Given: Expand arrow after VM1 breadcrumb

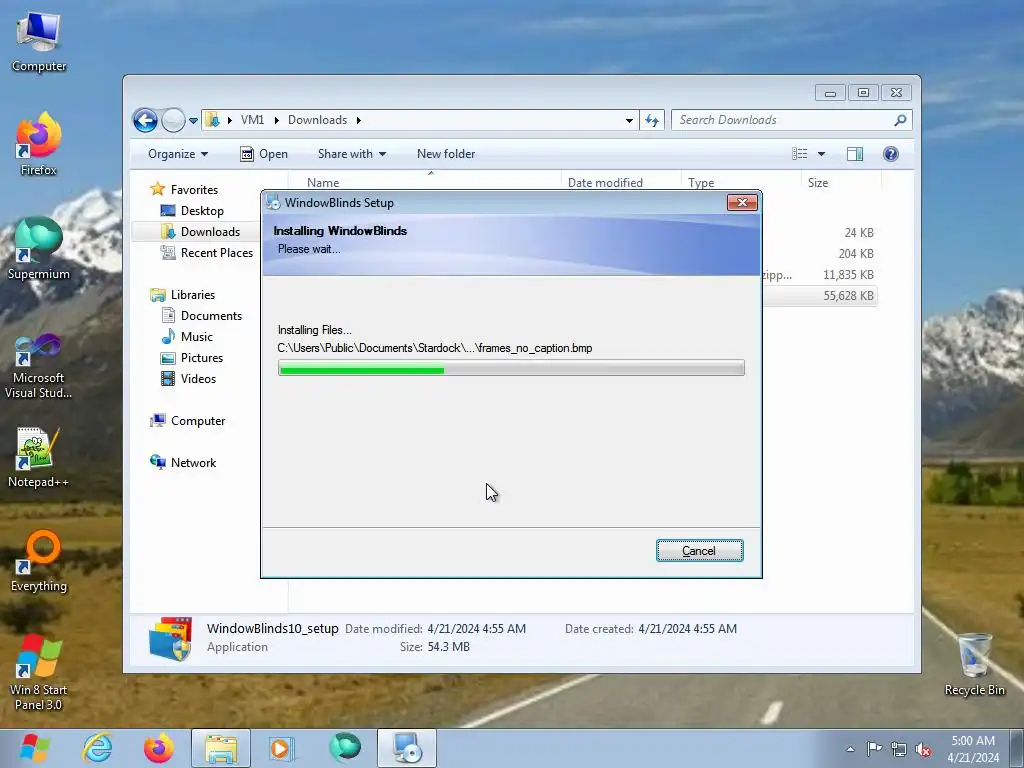Looking at the screenshot, I should pos(276,120).
